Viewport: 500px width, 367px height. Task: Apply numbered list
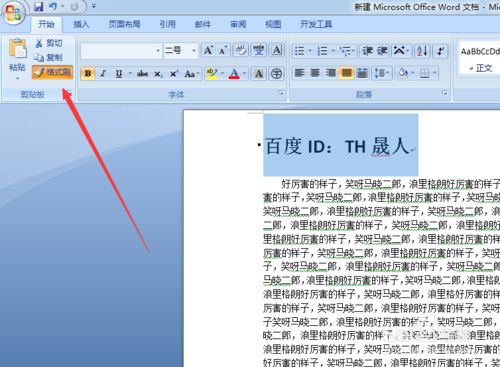pos(322,51)
